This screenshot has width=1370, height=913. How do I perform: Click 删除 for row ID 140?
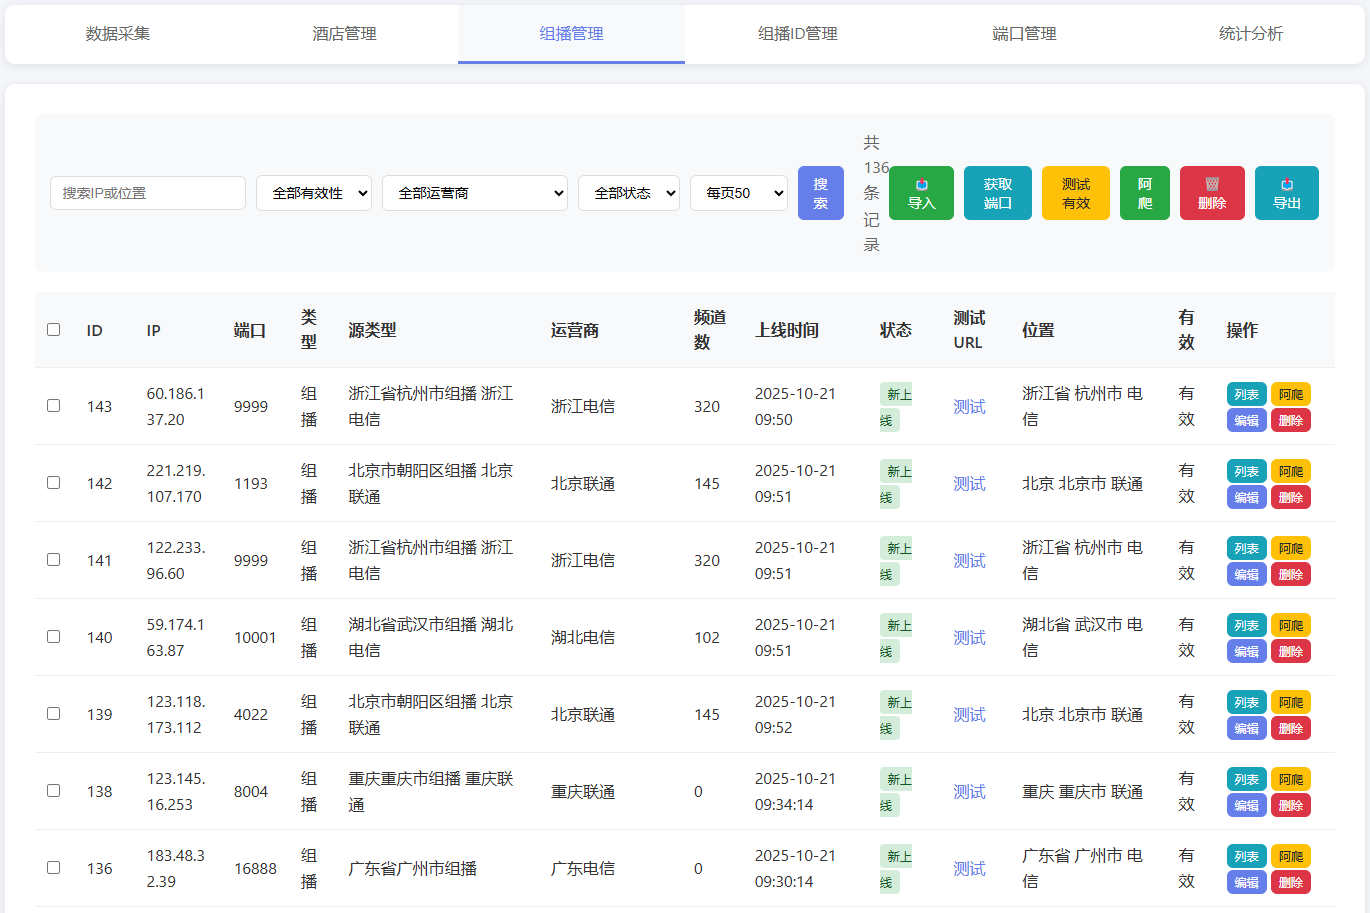[1290, 651]
